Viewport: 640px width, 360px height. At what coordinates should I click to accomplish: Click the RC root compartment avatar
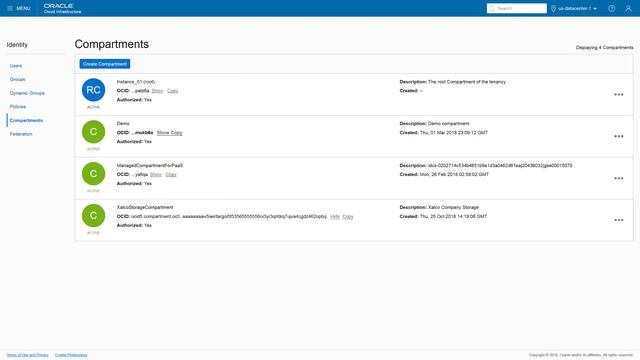(93, 90)
